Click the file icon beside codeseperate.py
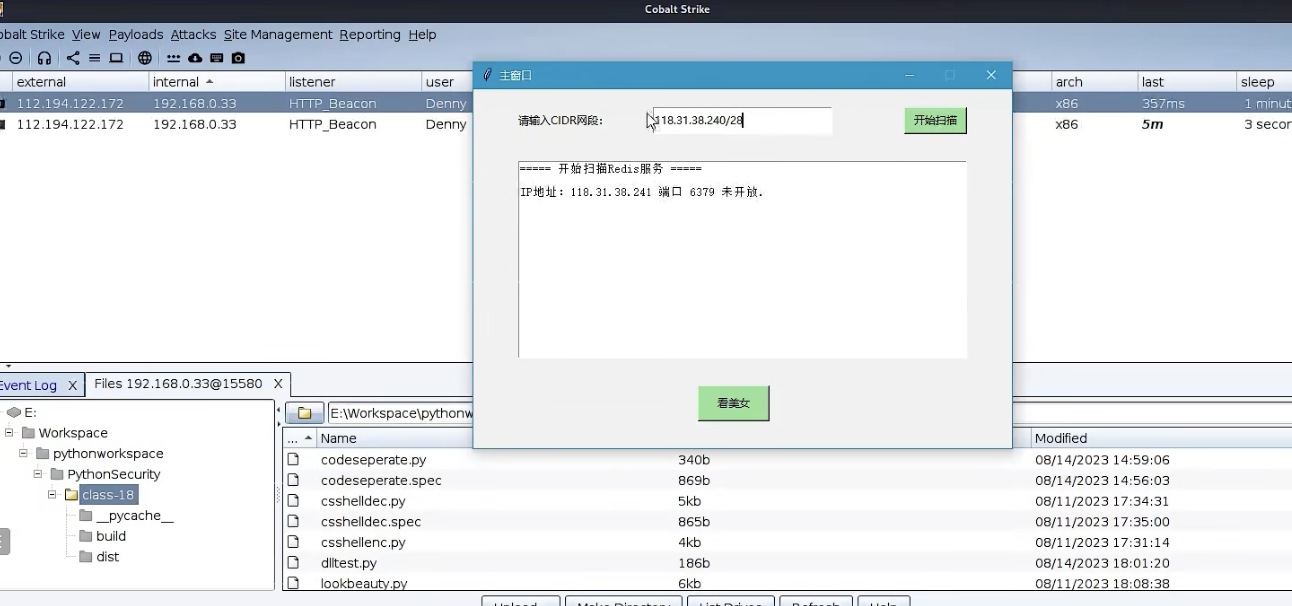 tap(294, 460)
